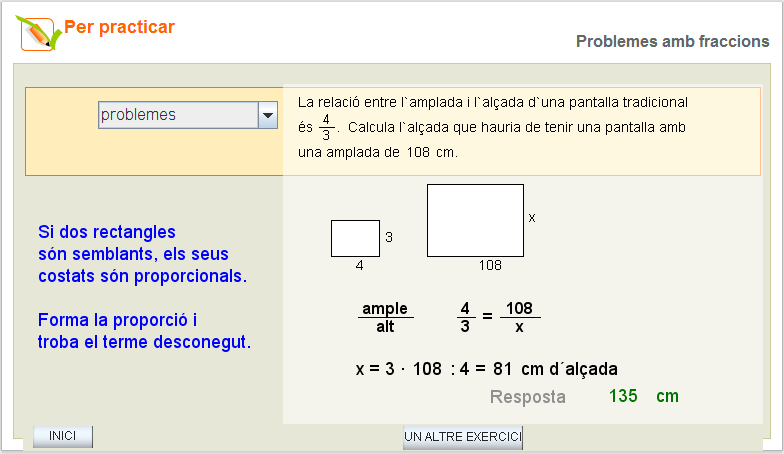
Task: Click the 108 over x fraction
Action: click(519, 317)
